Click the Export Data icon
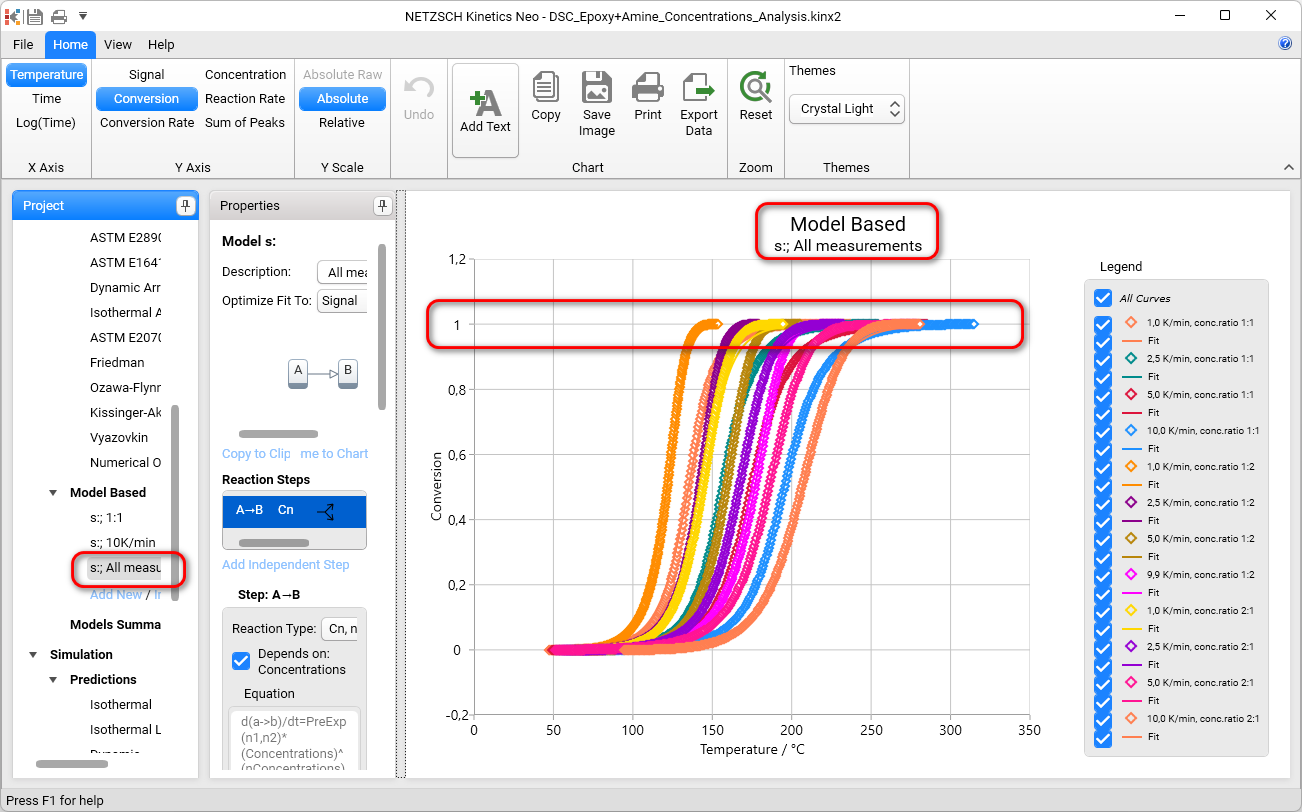 [x=699, y=88]
